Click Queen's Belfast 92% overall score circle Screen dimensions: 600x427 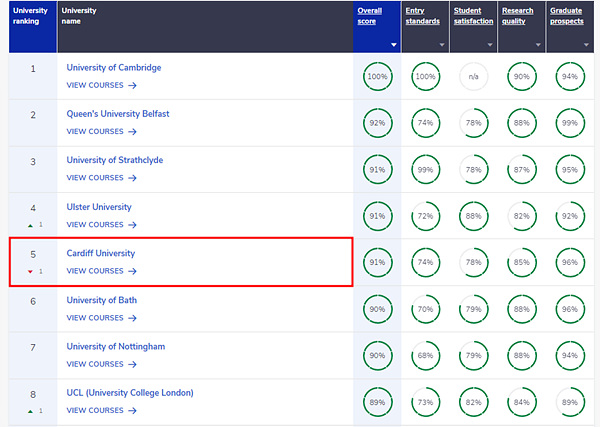378,123
